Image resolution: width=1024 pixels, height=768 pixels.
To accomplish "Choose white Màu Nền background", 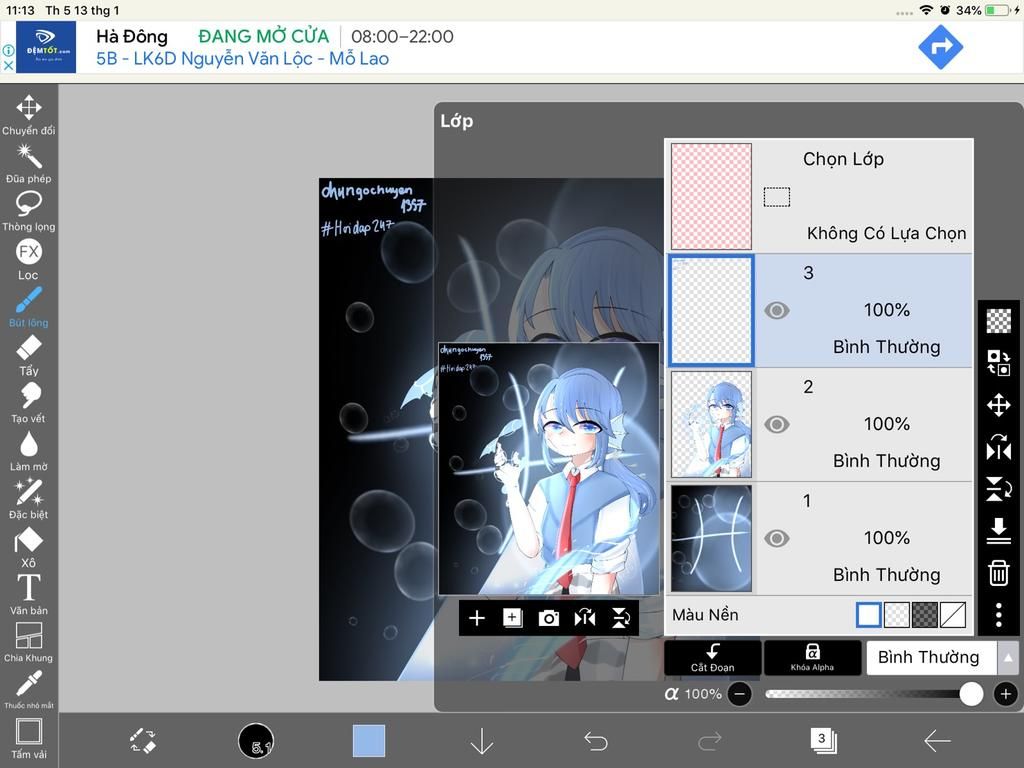I will [869, 615].
